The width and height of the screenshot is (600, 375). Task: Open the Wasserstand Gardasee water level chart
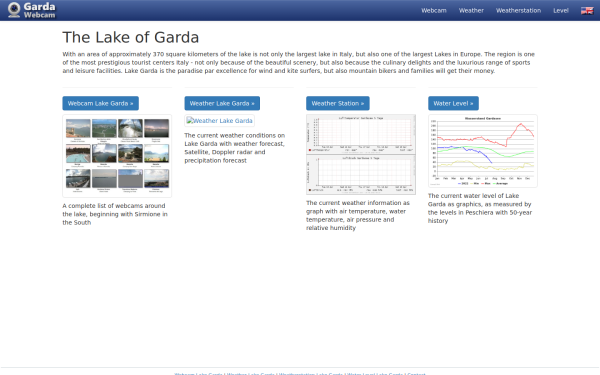(483, 151)
